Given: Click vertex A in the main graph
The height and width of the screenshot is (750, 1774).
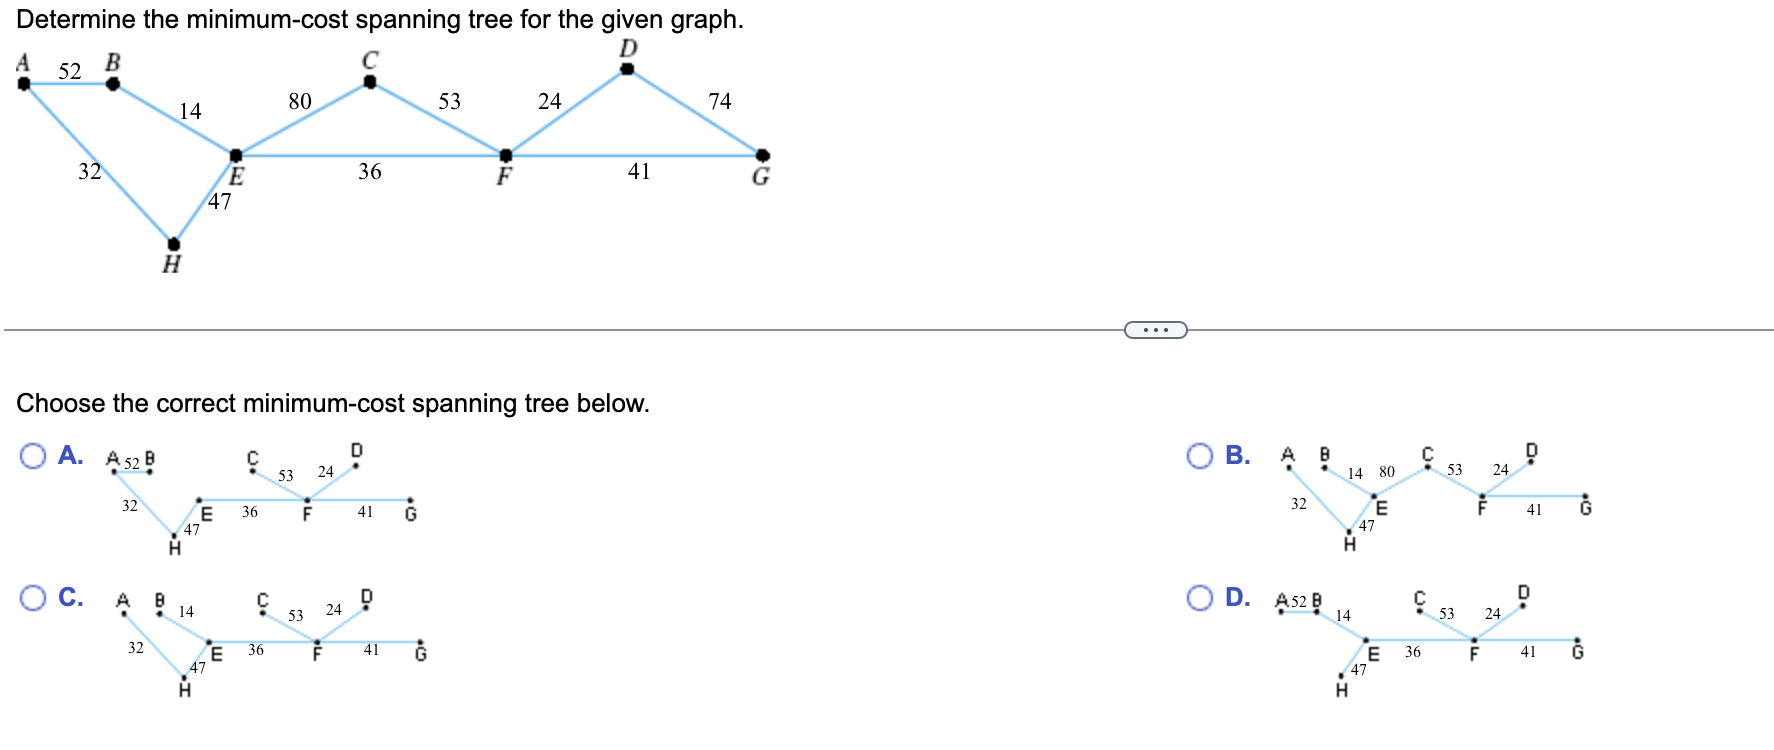Looking at the screenshot, I should (x=23, y=84).
